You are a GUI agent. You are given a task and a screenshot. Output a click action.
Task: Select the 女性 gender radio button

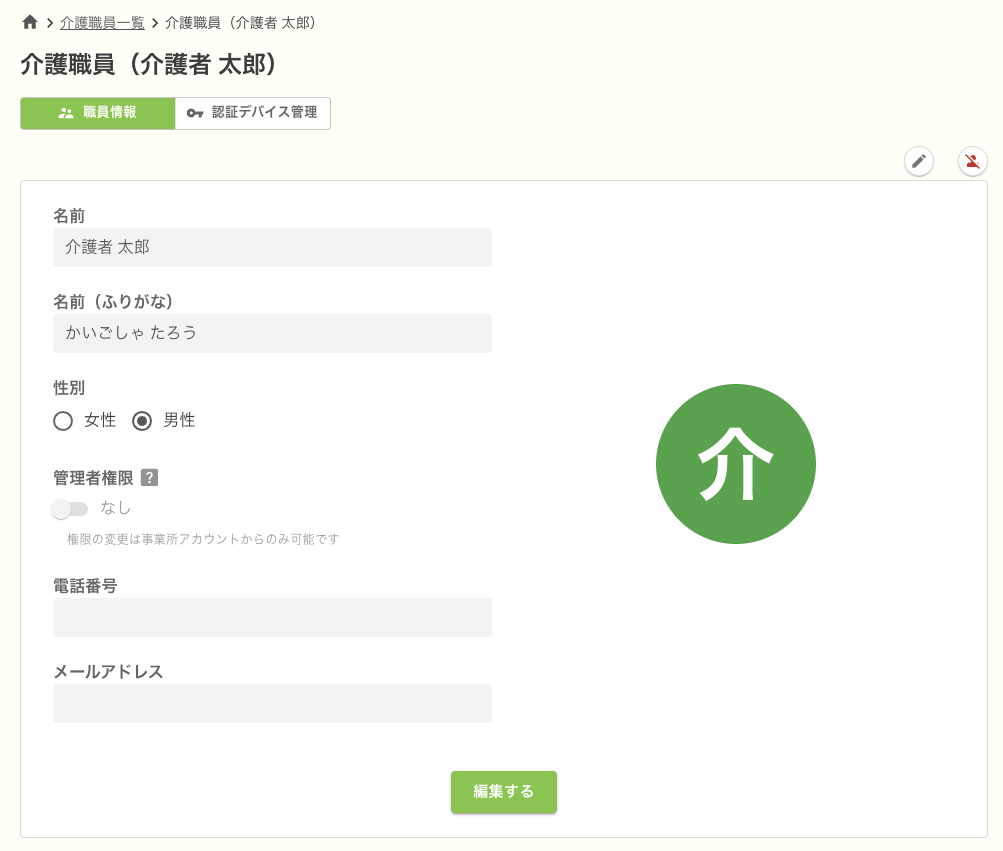click(x=63, y=421)
